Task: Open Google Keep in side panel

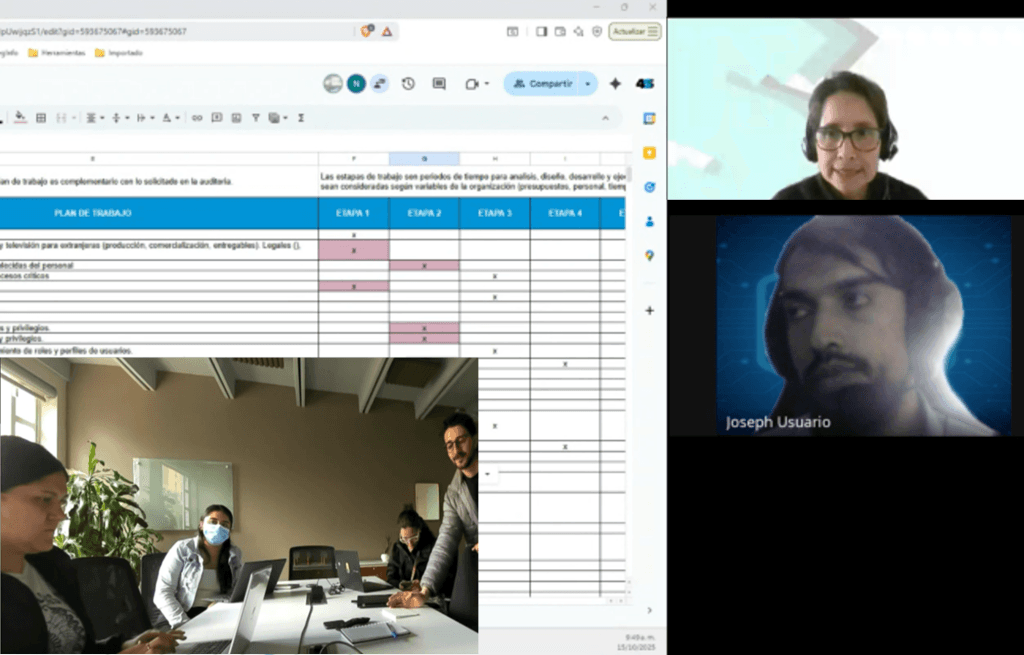Action: [649, 153]
